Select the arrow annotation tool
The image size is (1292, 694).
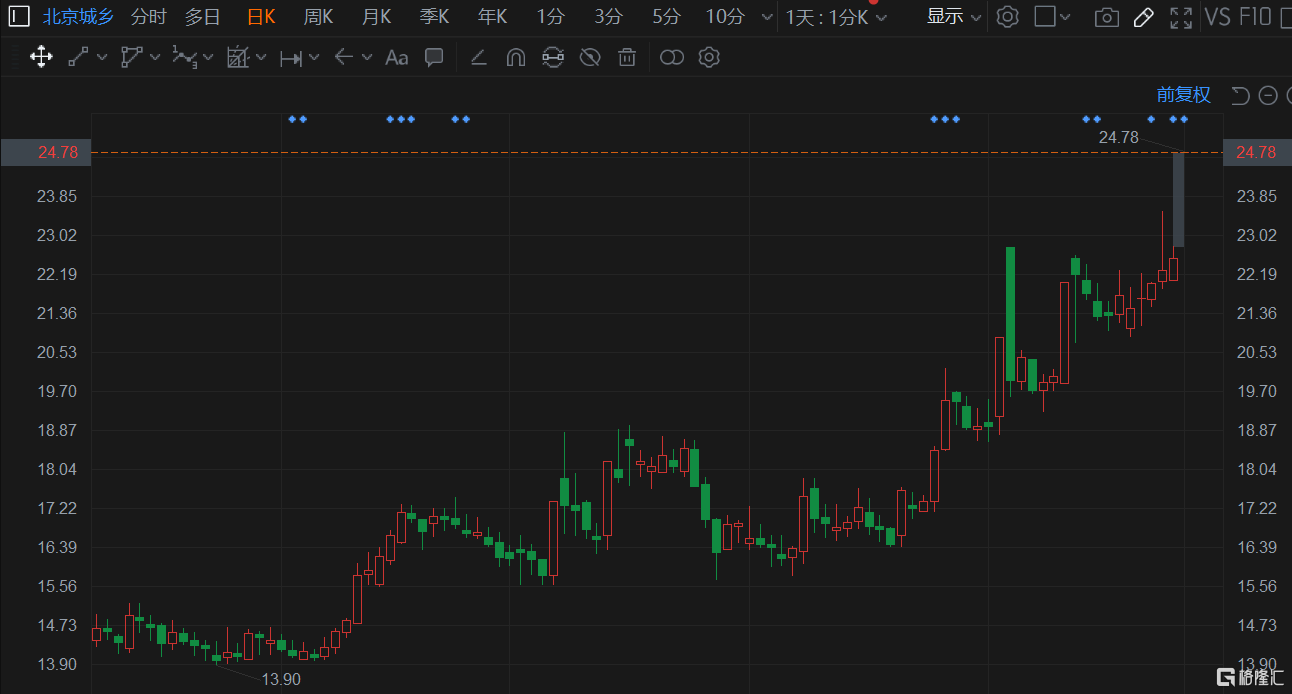tap(344, 57)
